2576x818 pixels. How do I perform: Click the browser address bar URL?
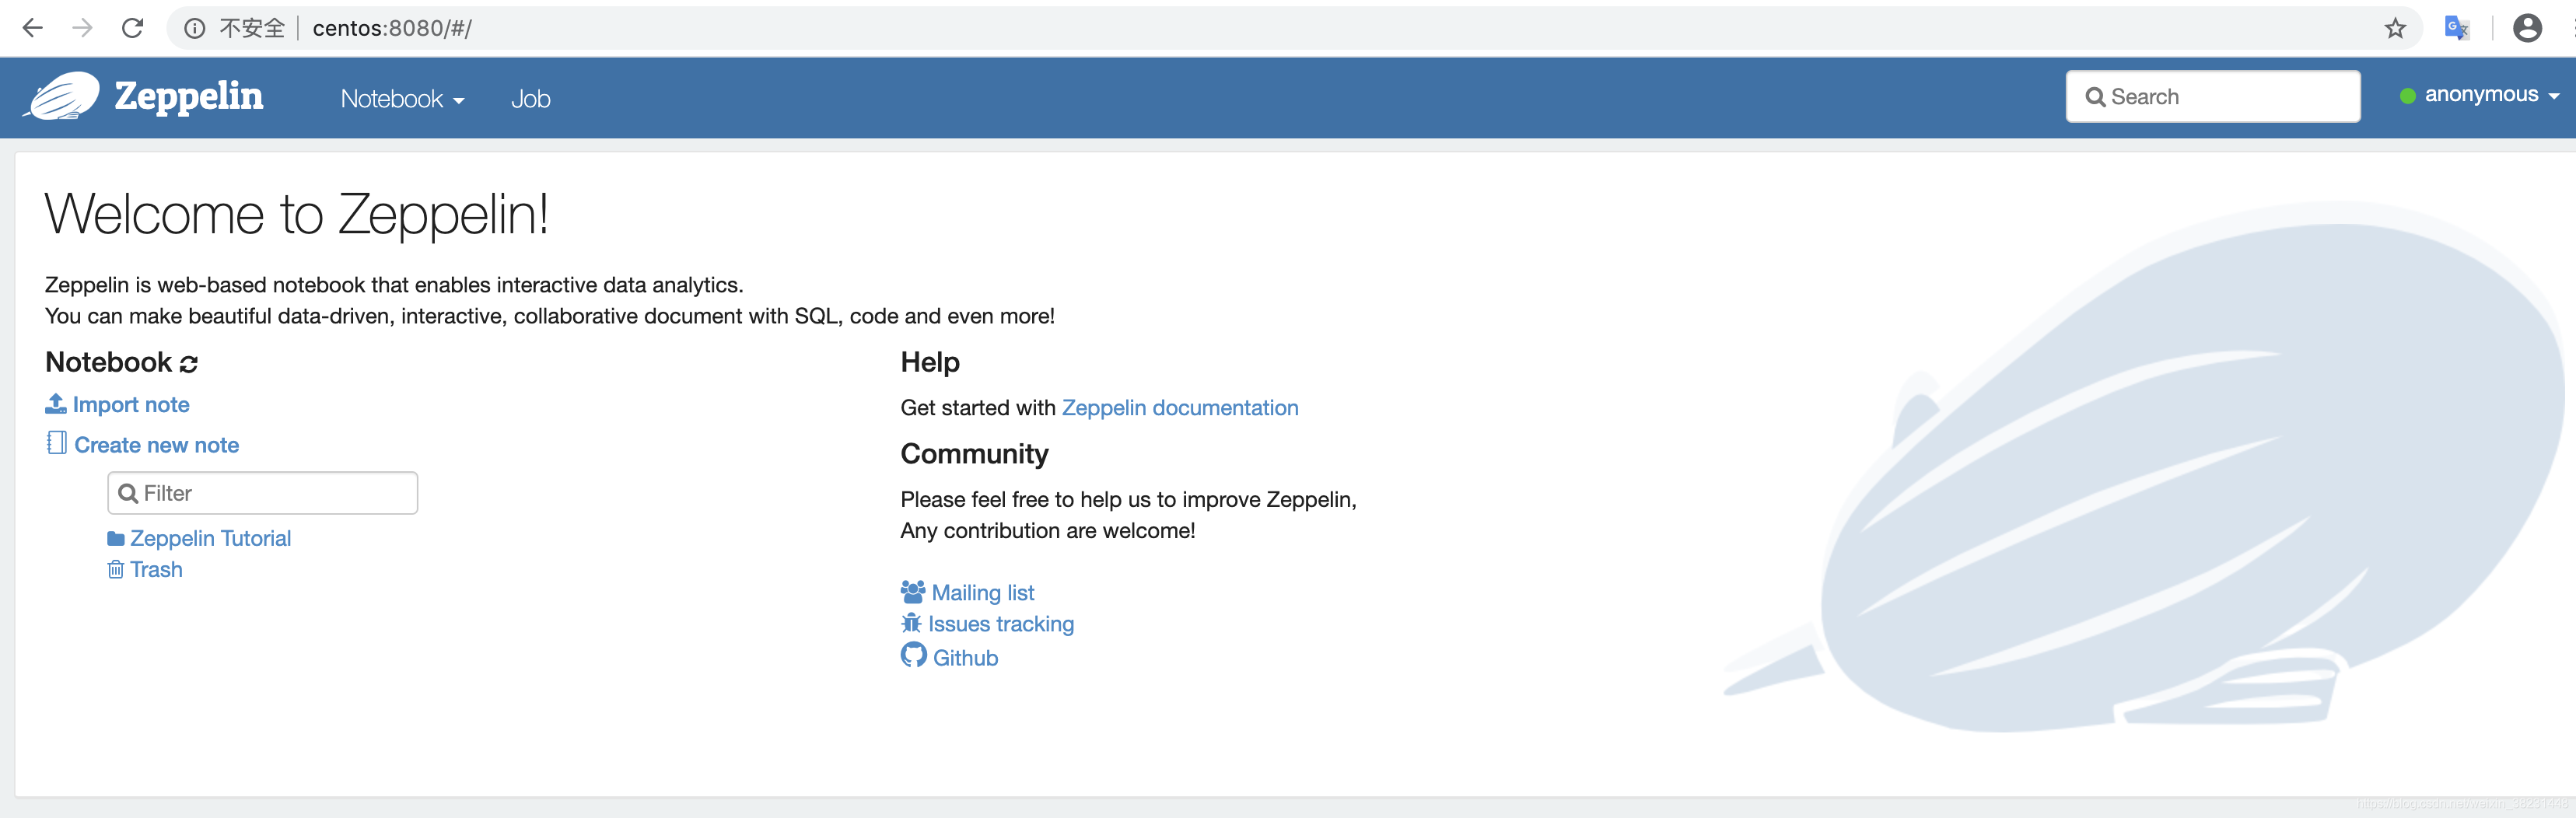click(x=392, y=28)
